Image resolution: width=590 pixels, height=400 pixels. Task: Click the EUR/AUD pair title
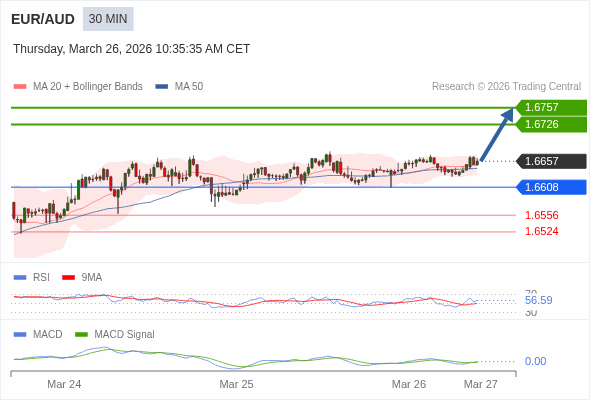[43, 19]
